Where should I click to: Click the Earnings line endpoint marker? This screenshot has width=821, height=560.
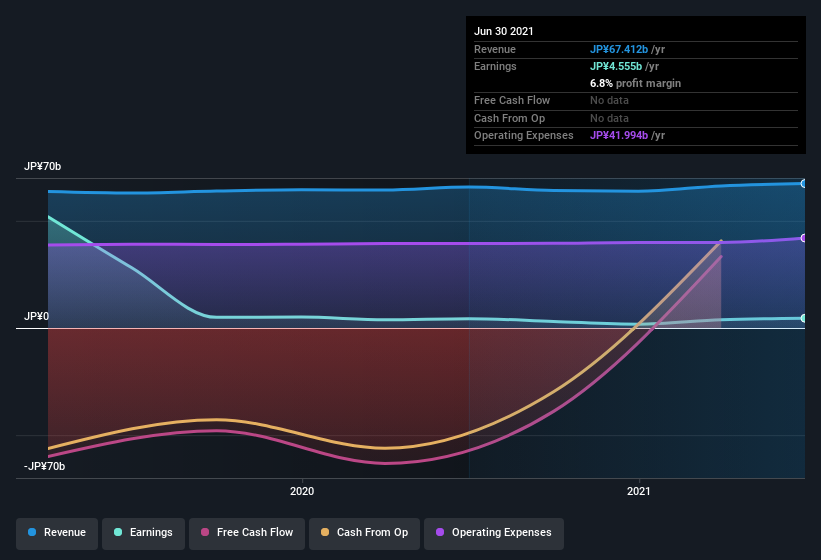click(804, 318)
